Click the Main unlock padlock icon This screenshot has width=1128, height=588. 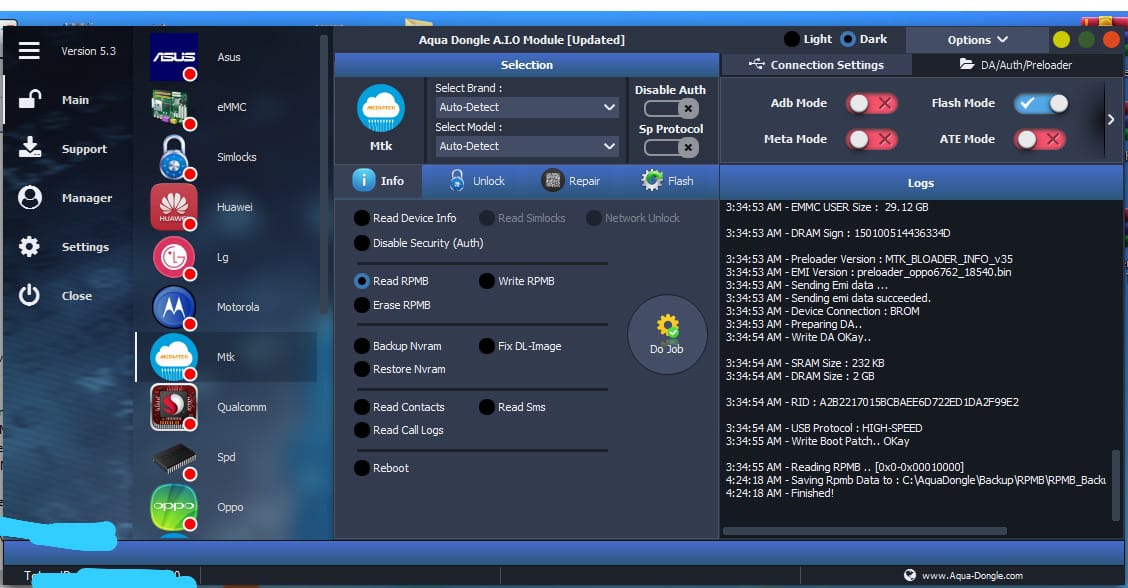tap(29, 99)
